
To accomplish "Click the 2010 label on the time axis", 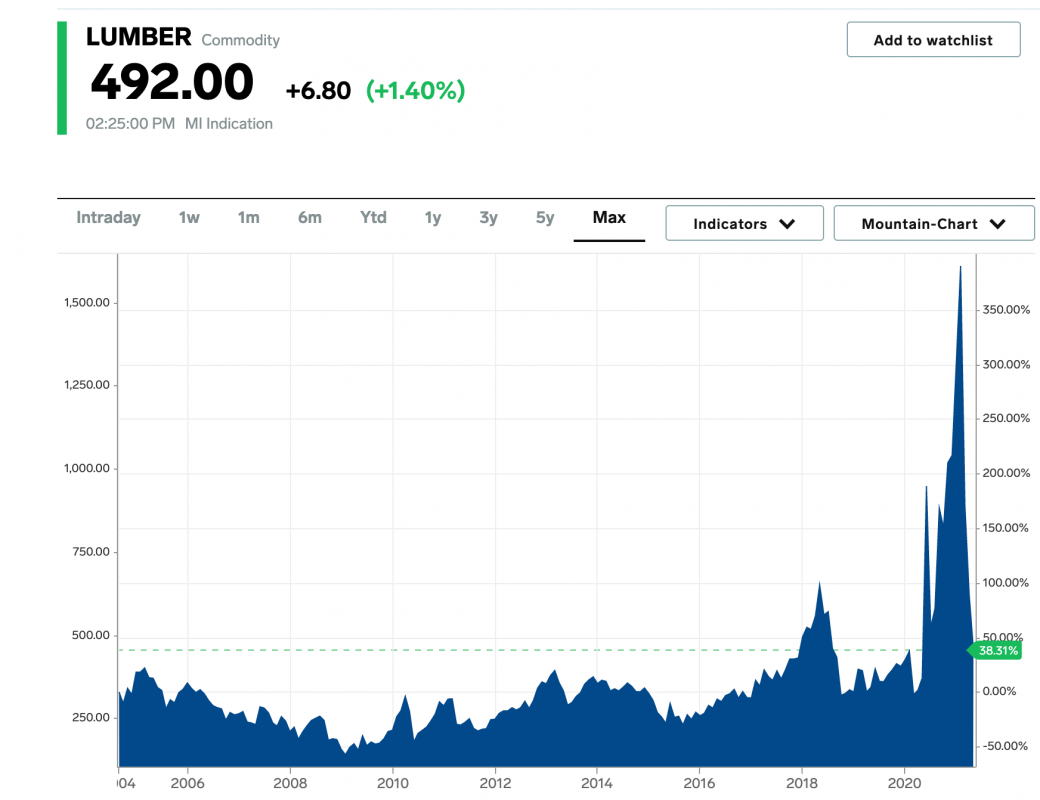I will pyautogui.click(x=393, y=783).
